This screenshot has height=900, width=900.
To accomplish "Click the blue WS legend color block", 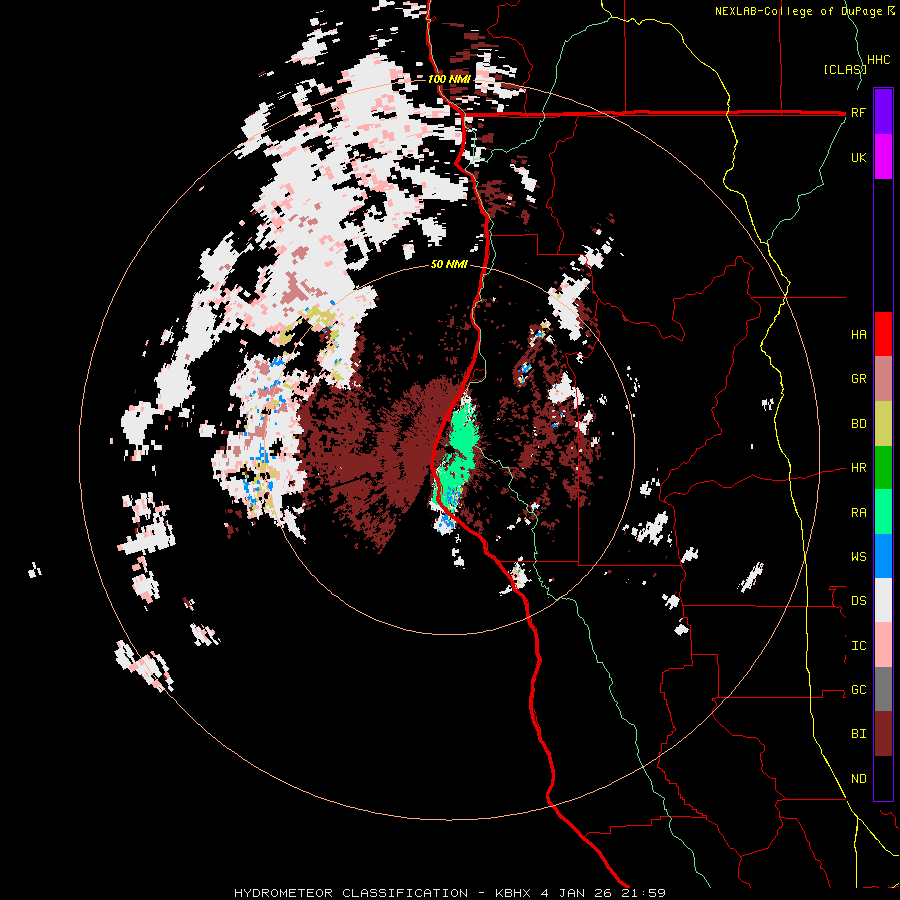I will (883, 556).
